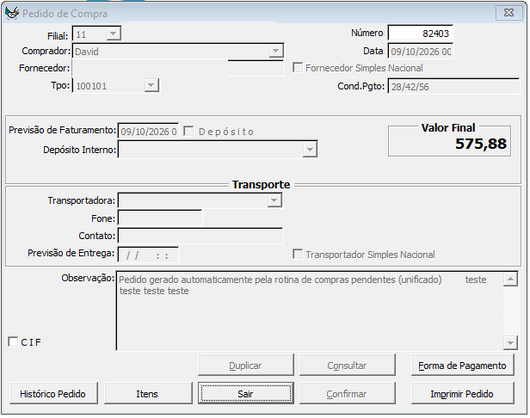Click Observação scrollbar up arrow
Viewport: 530px width, 418px height.
click(510, 279)
